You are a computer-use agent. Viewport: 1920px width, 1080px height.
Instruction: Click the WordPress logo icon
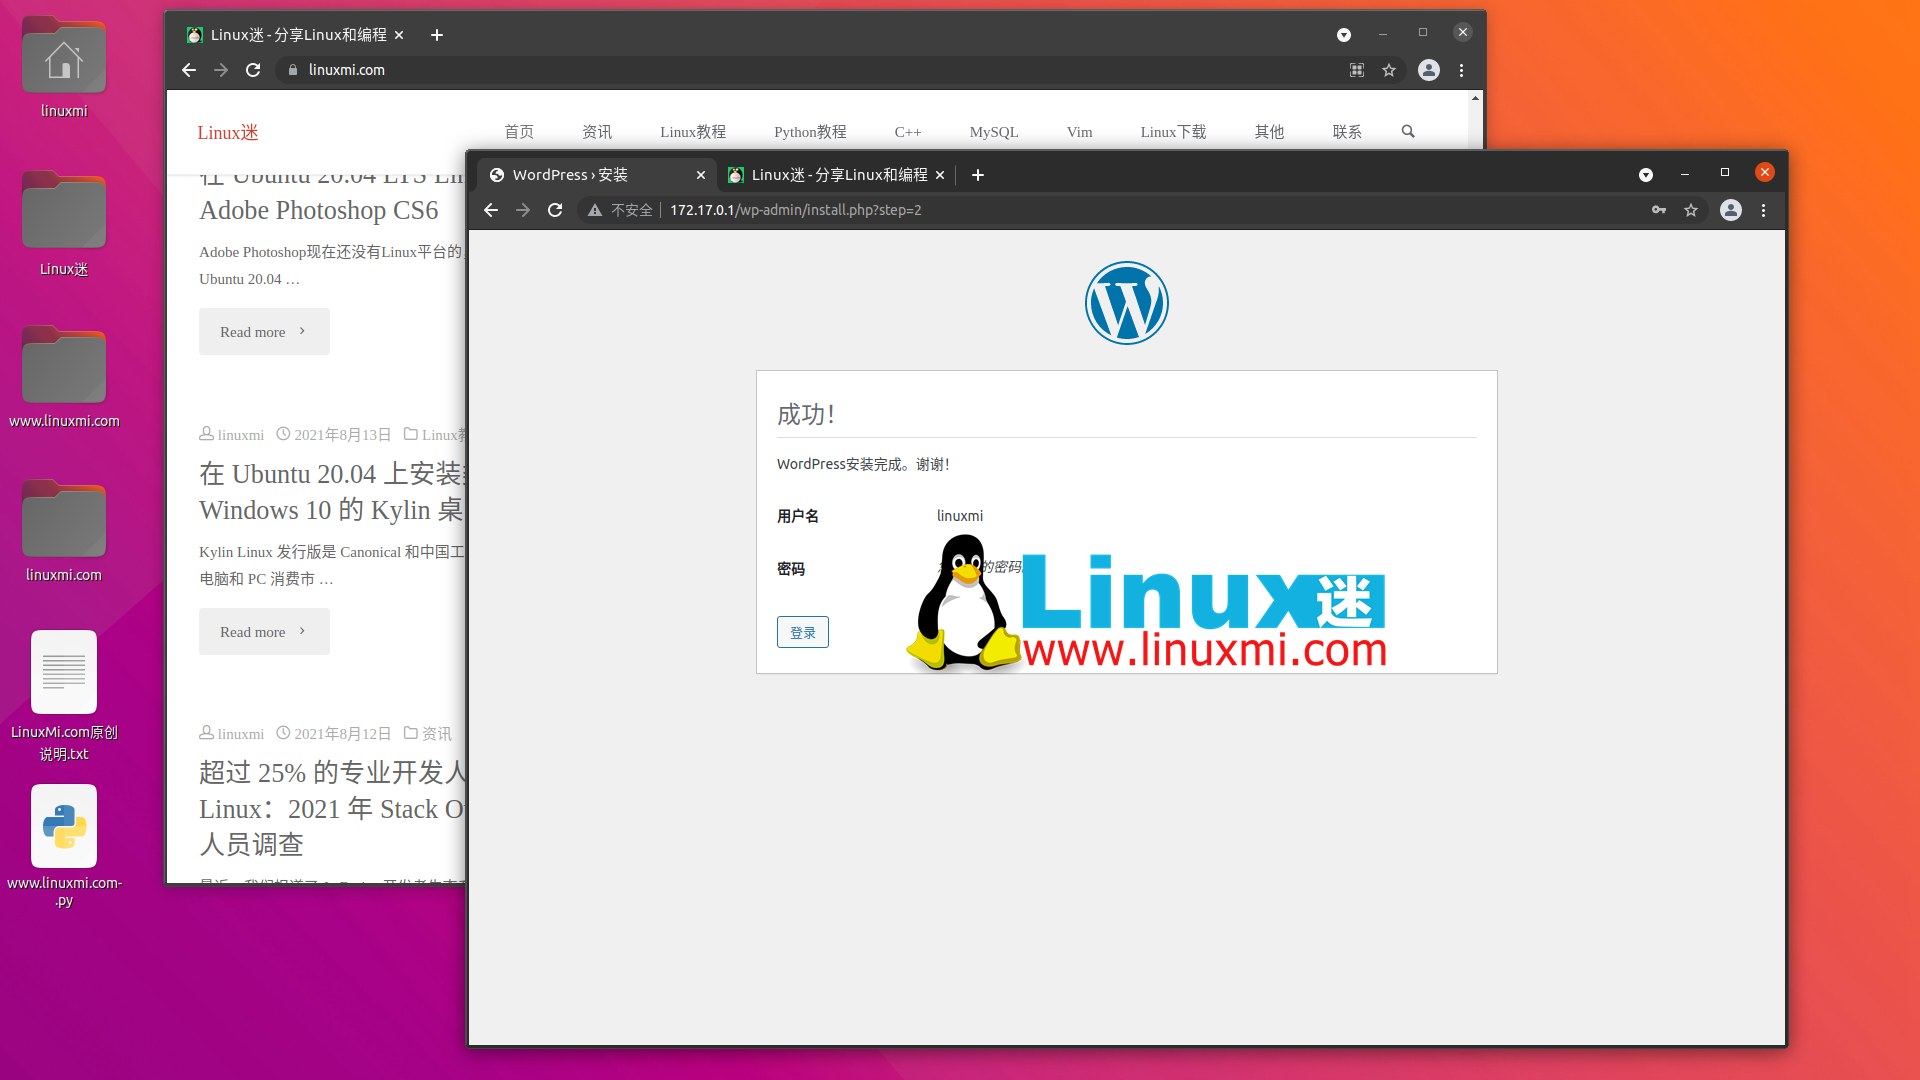(x=1126, y=302)
